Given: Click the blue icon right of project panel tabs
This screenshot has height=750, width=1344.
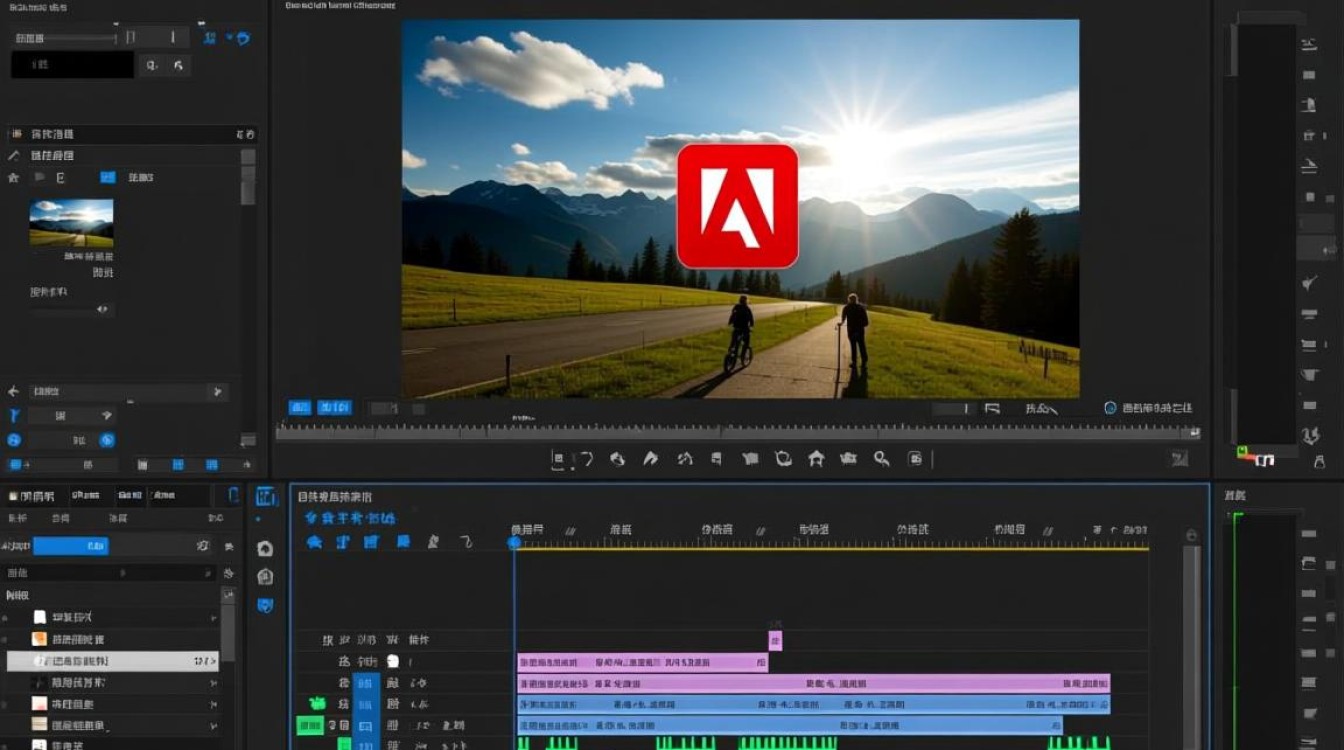Looking at the screenshot, I should [234, 495].
